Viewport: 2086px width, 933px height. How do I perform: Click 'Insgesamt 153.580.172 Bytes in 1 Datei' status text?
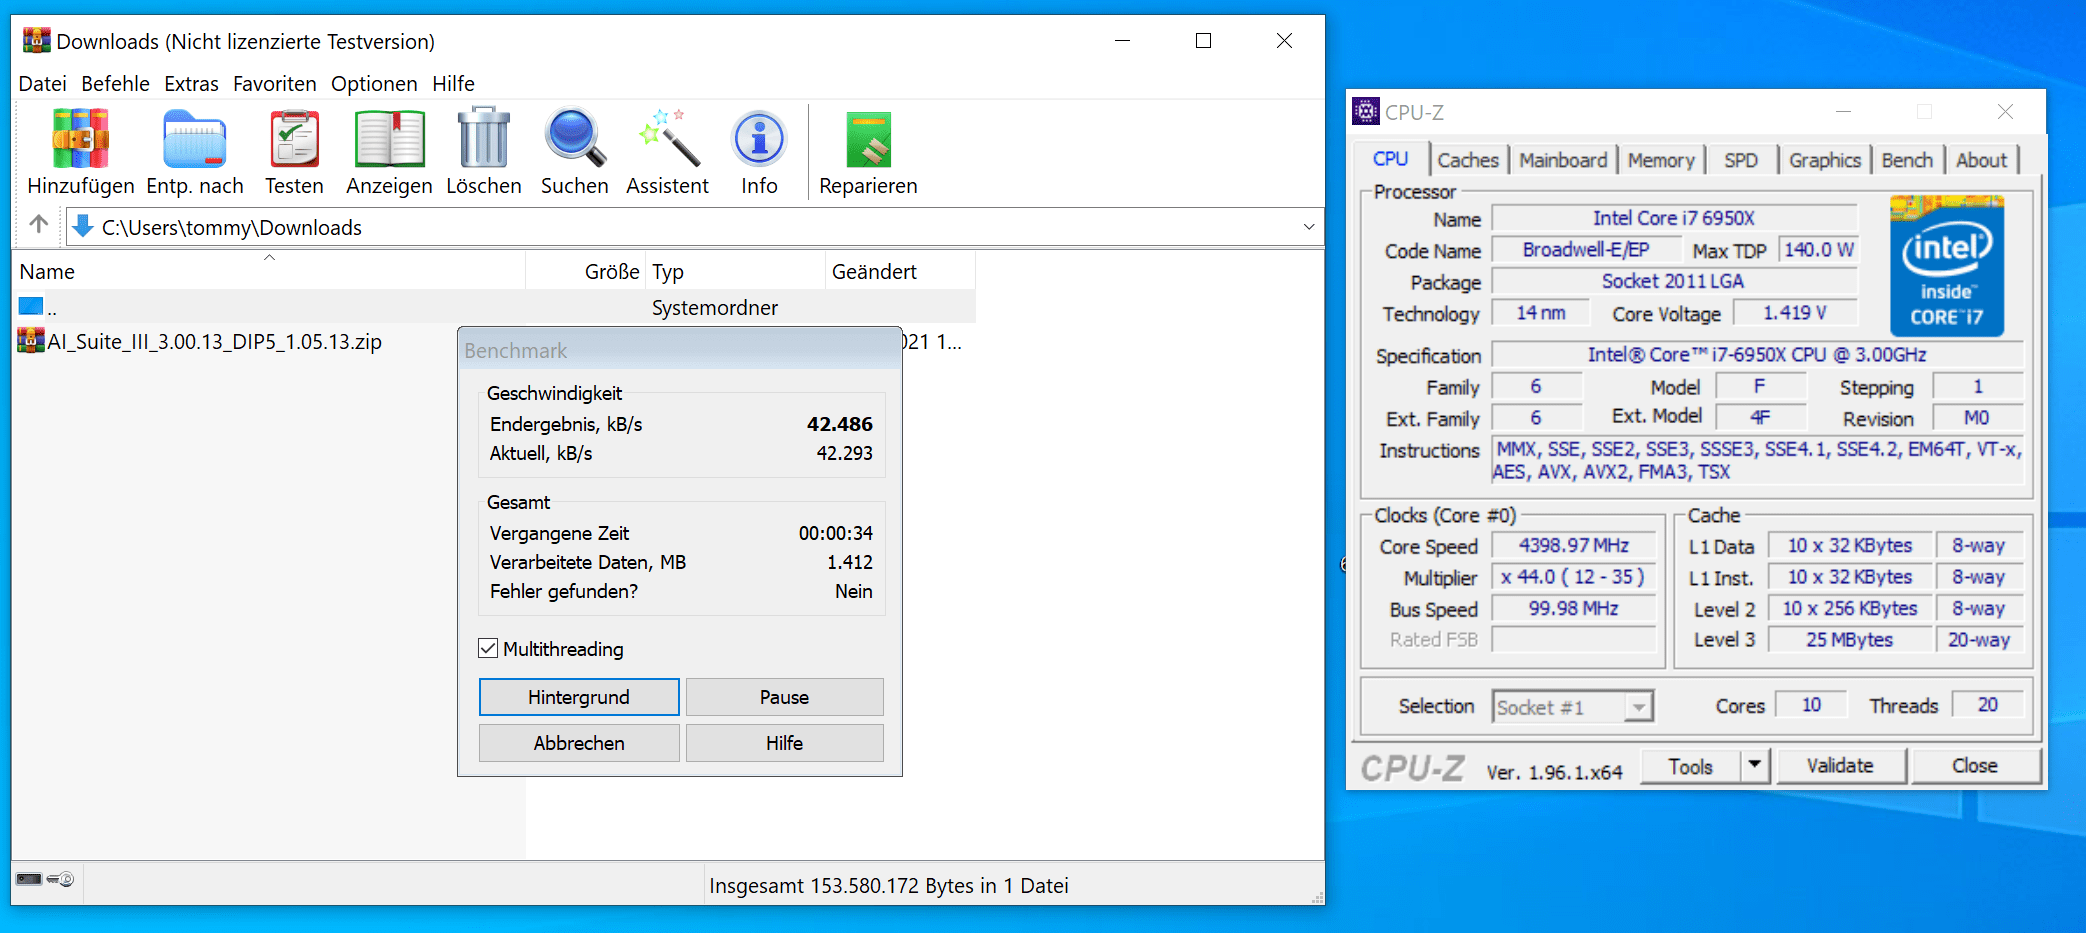(889, 885)
